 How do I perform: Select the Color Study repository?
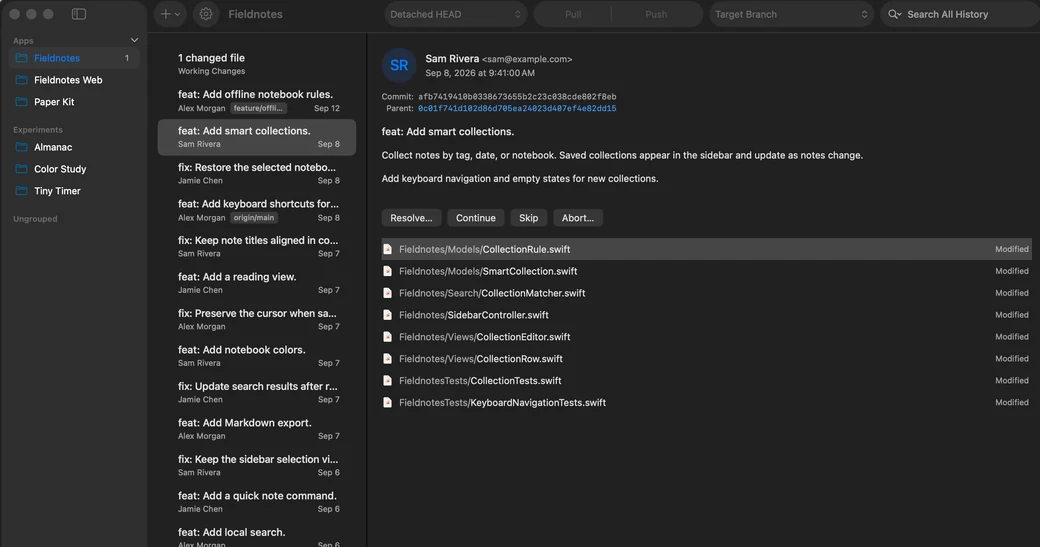tap(74, 169)
